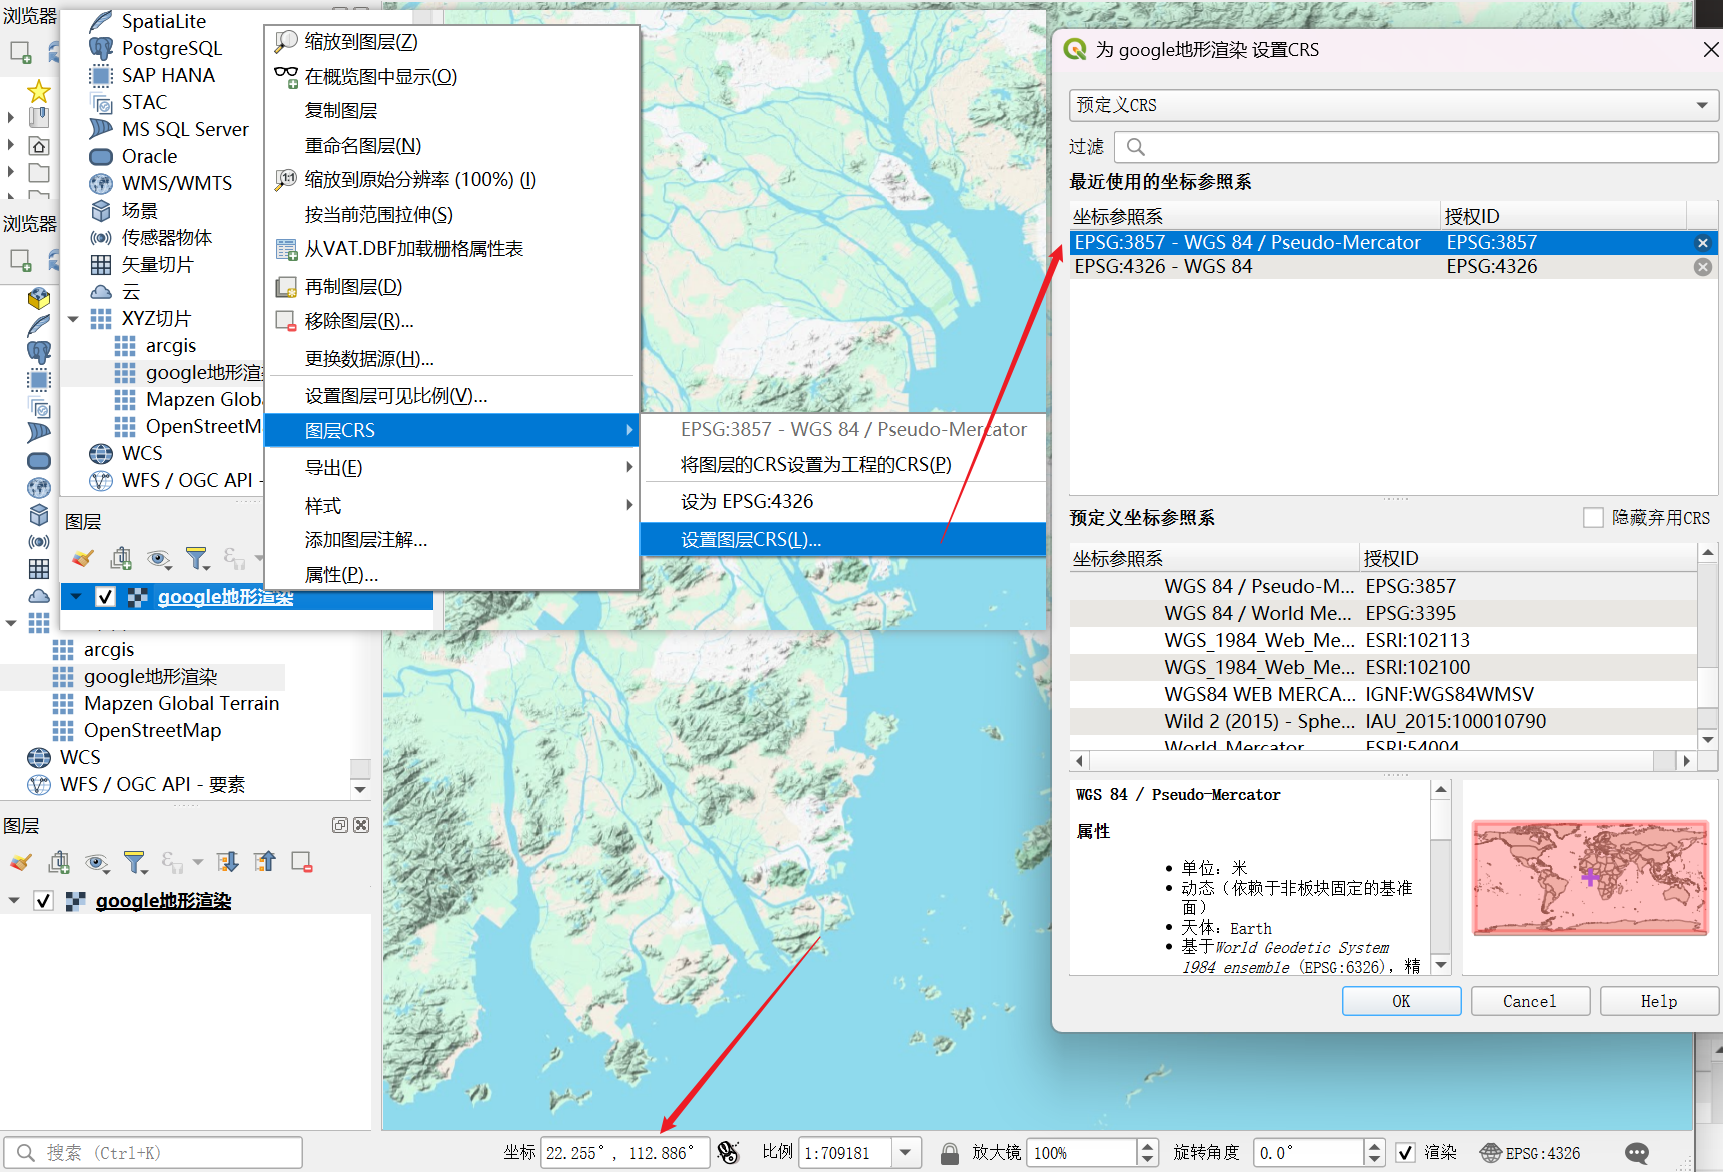Image resolution: width=1723 pixels, height=1172 pixels.
Task: Open the 预定义CRS dropdown
Action: [1393, 105]
